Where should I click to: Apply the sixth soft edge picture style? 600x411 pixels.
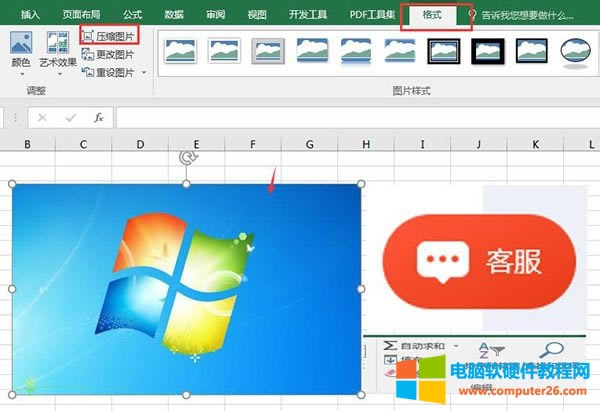click(x=399, y=50)
